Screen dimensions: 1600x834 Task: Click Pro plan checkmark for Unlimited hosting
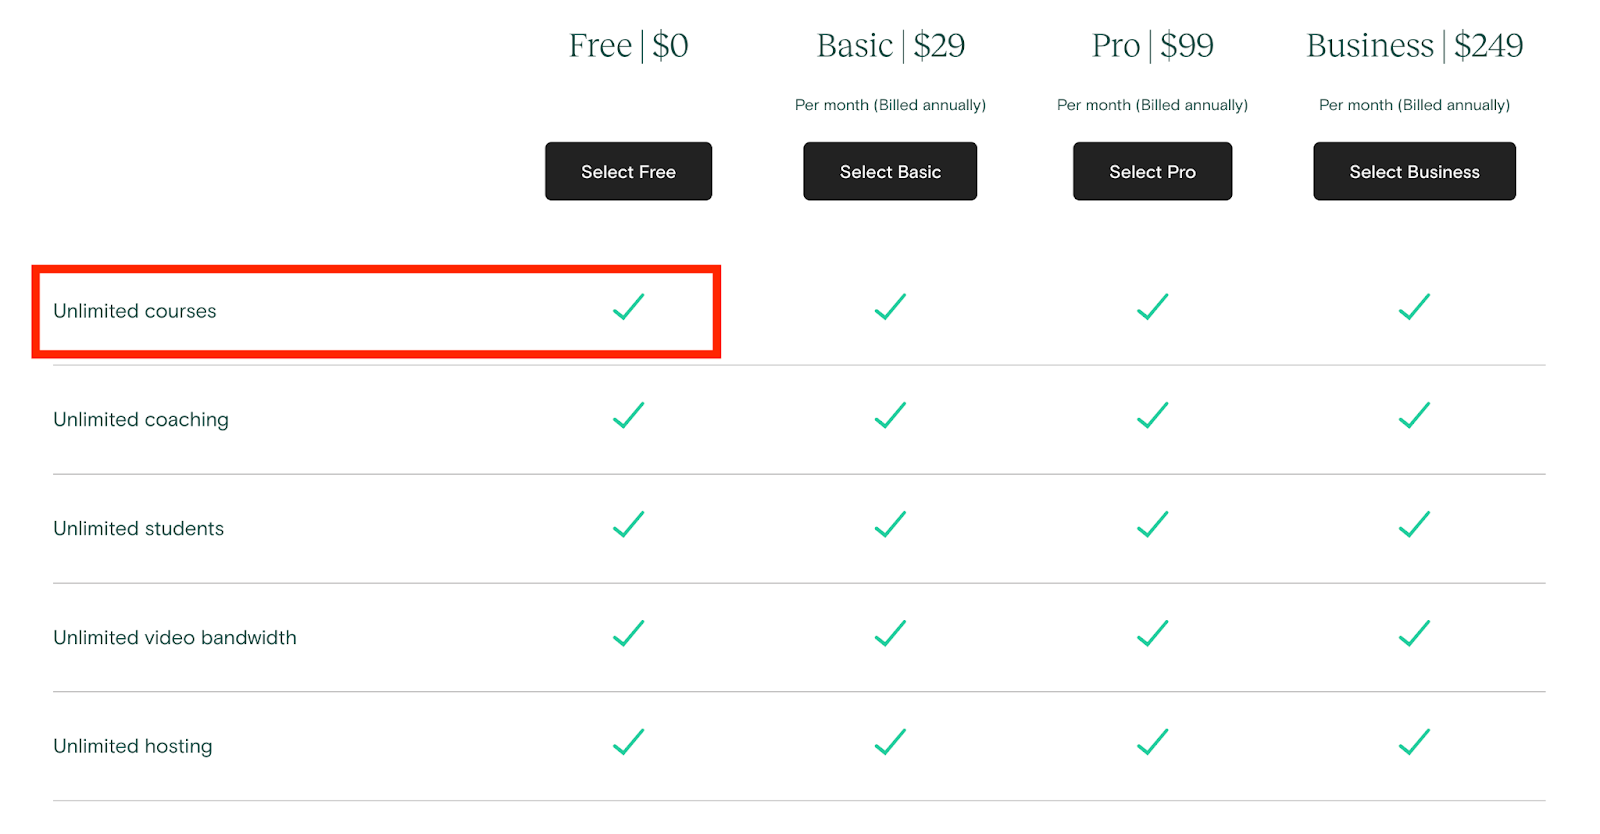[x=1152, y=742]
